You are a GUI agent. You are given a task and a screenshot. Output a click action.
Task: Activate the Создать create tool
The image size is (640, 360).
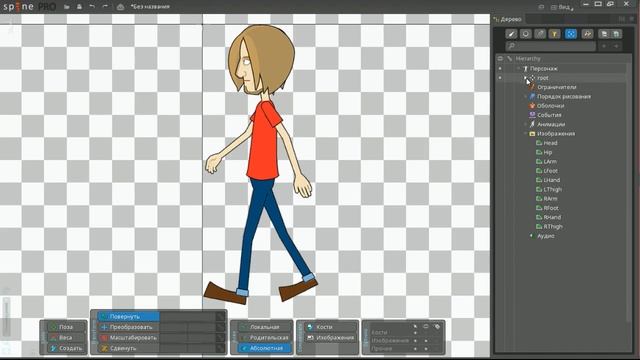tap(66, 348)
